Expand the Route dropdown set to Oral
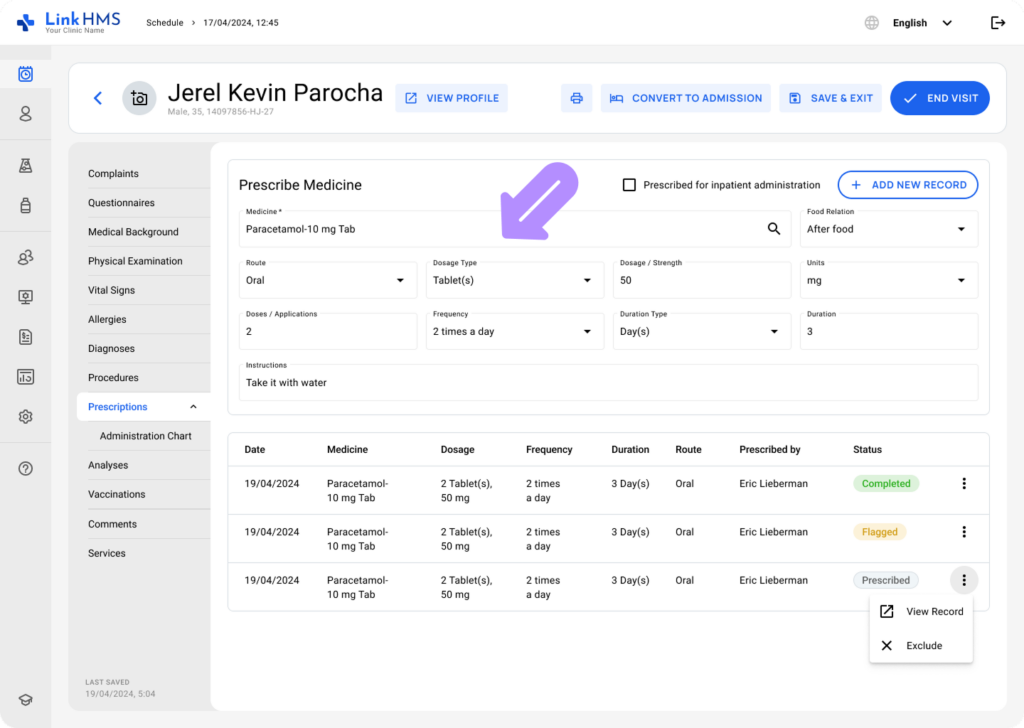 [x=328, y=281]
